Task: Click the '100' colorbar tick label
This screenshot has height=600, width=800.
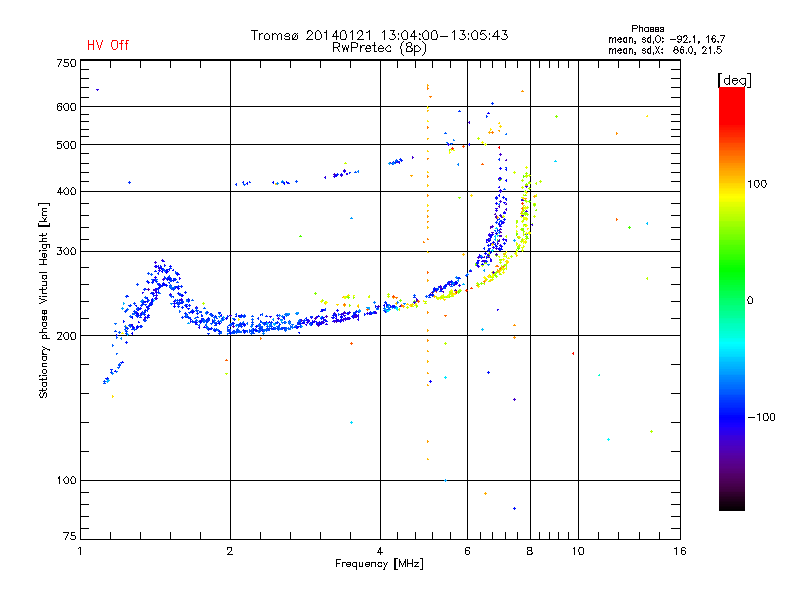Action: [x=757, y=184]
